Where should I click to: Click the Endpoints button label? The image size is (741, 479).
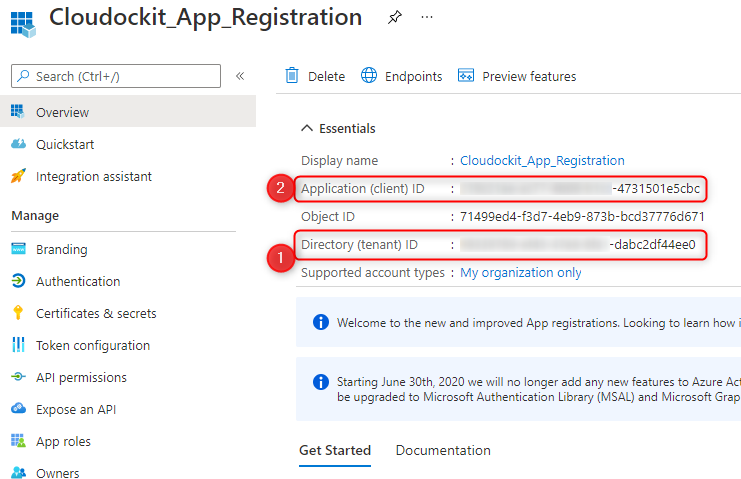414,76
